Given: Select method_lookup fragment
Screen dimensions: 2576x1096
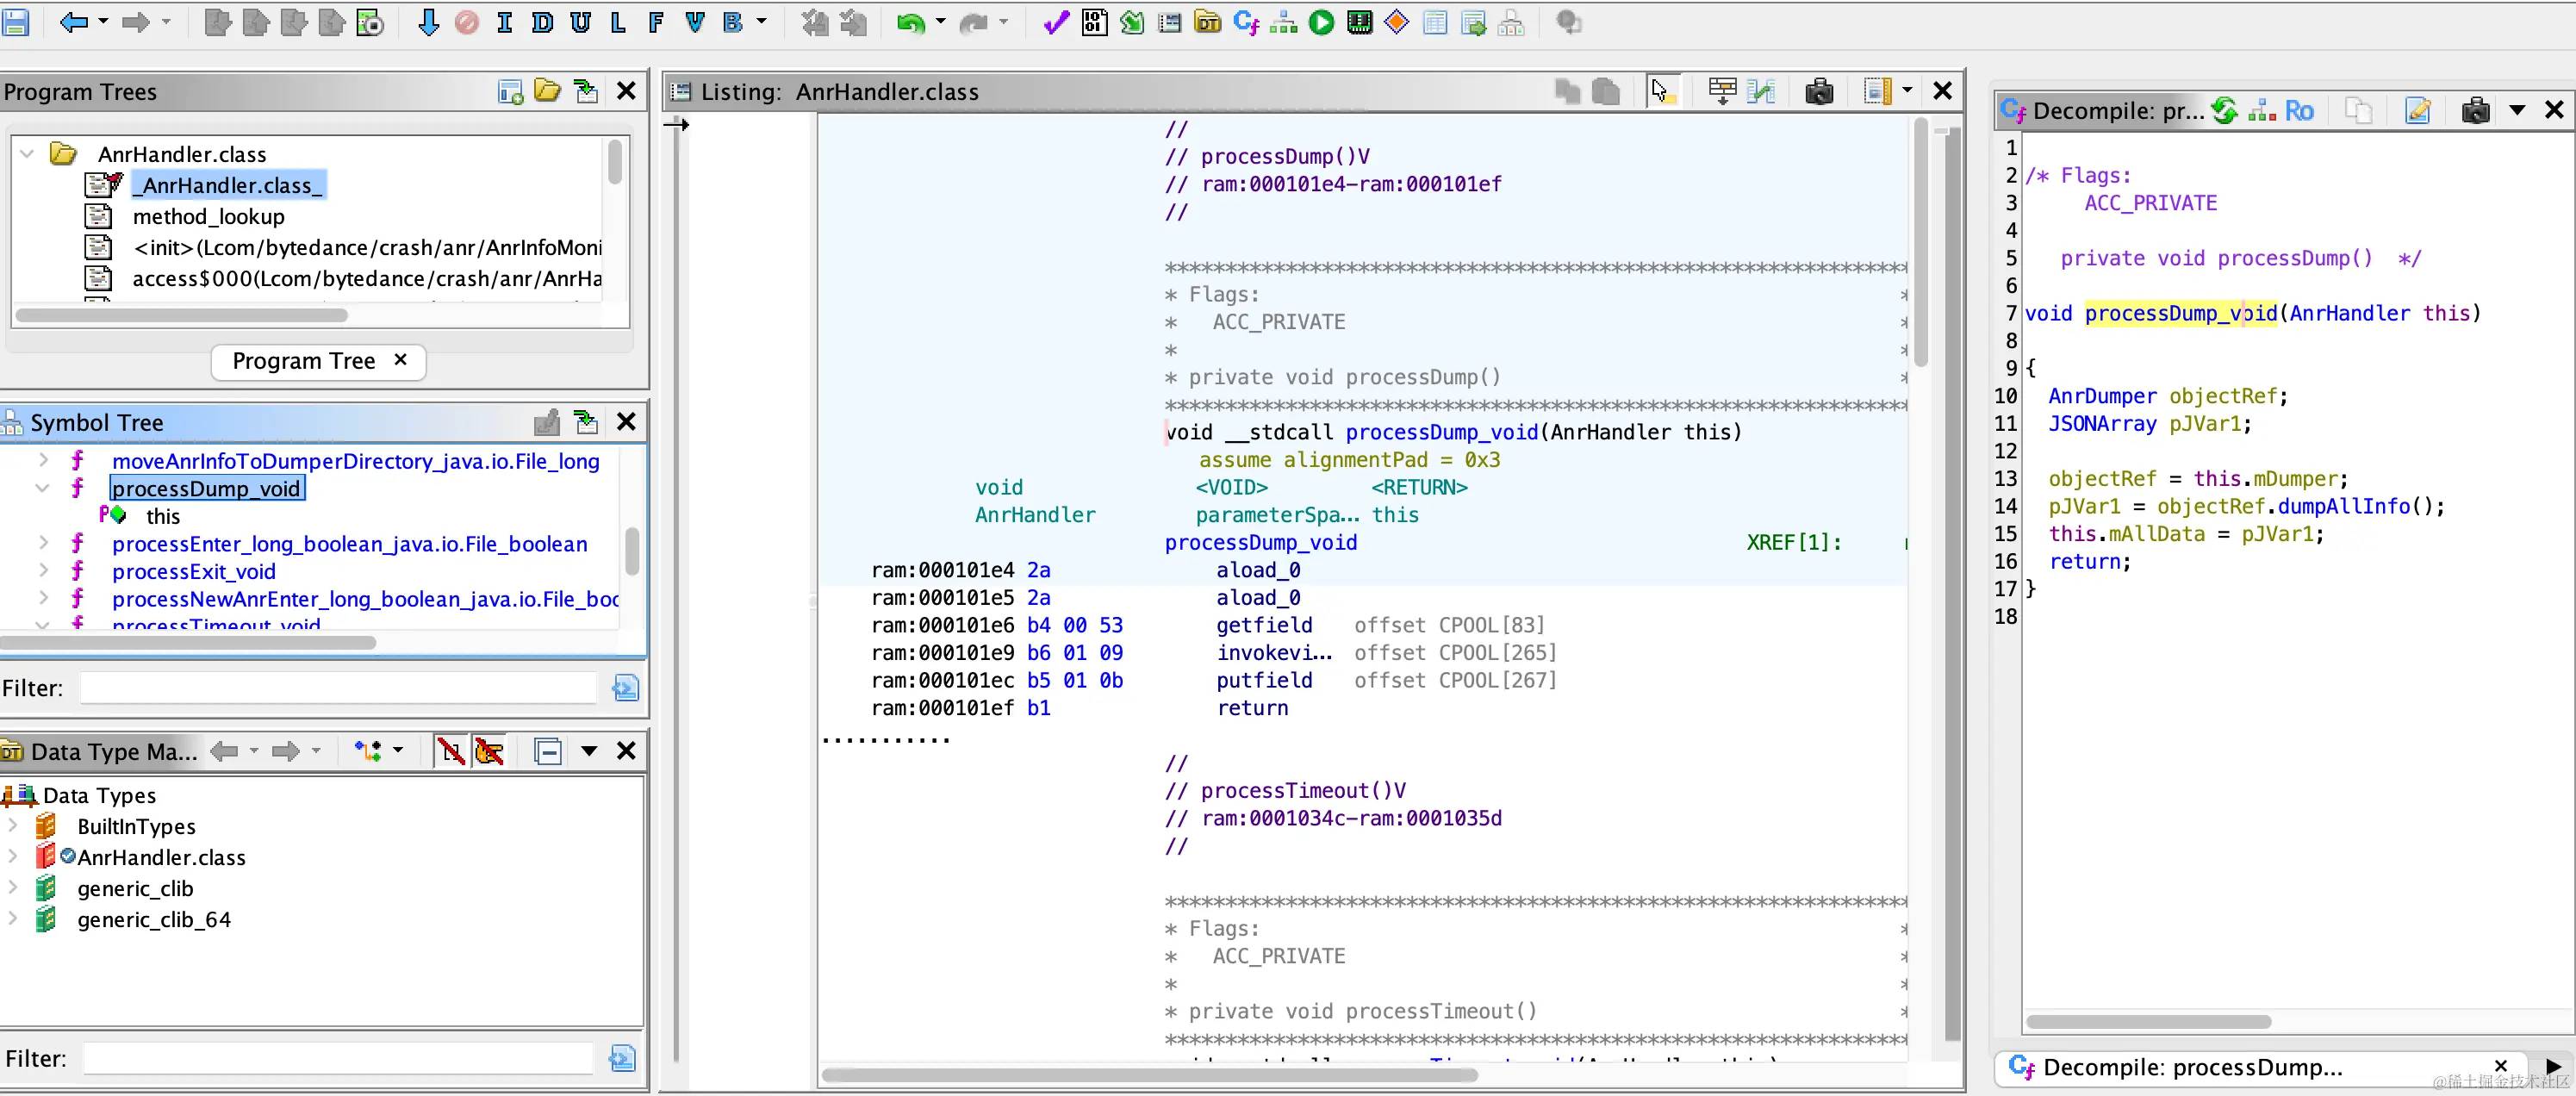Looking at the screenshot, I should pos(208,216).
